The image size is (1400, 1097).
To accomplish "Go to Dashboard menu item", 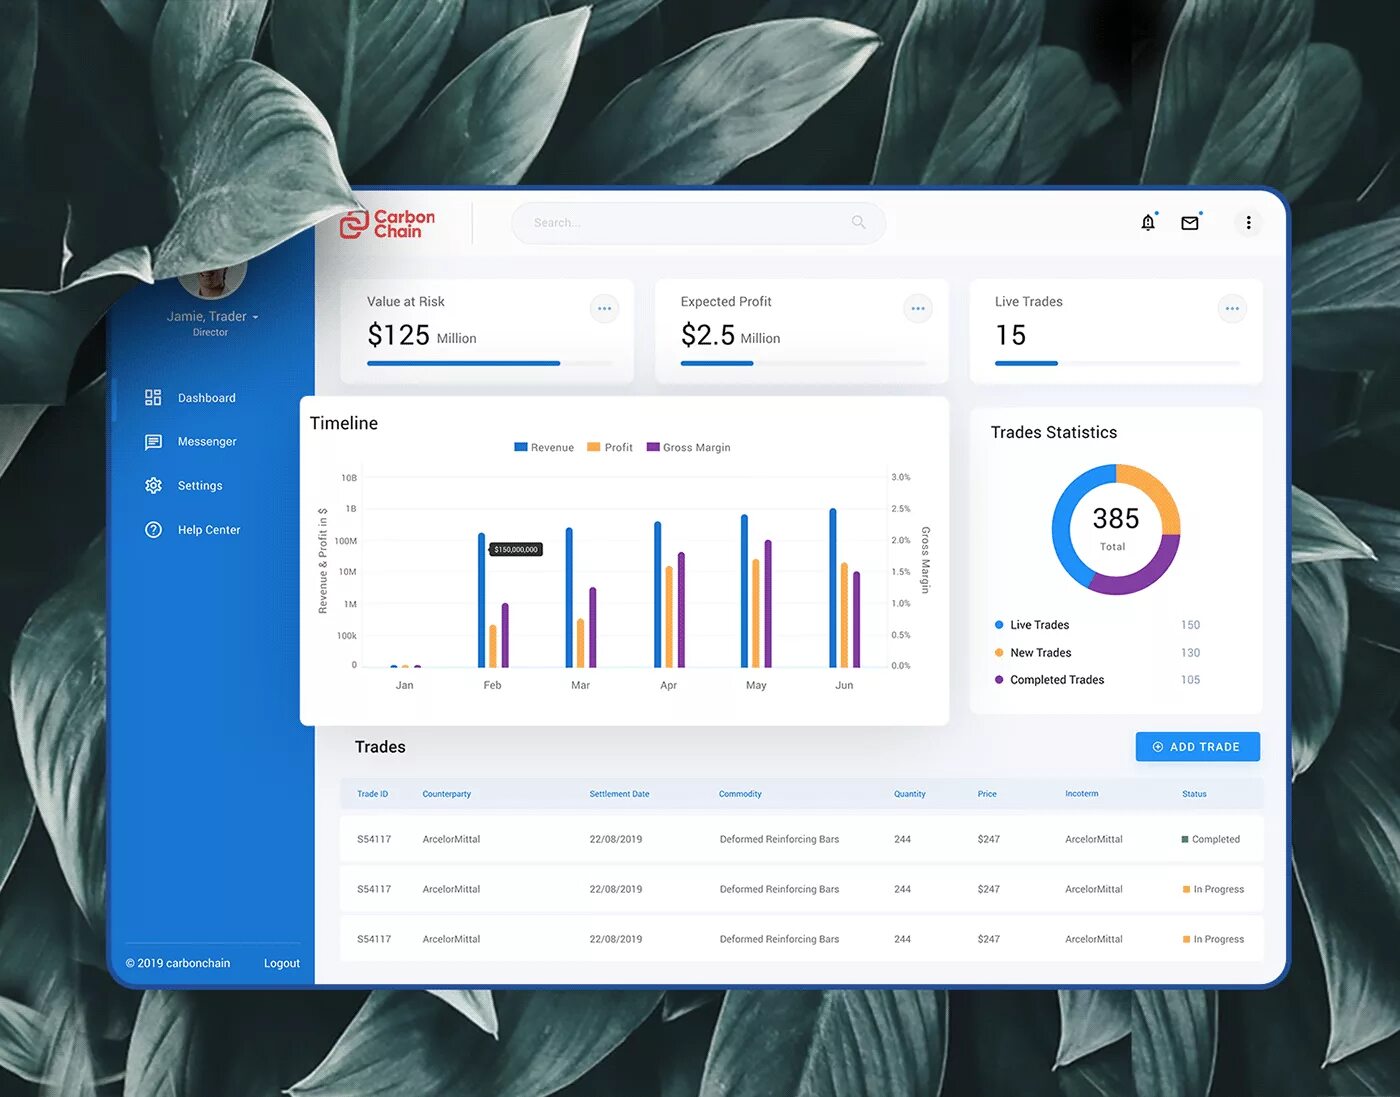I will (x=207, y=397).
